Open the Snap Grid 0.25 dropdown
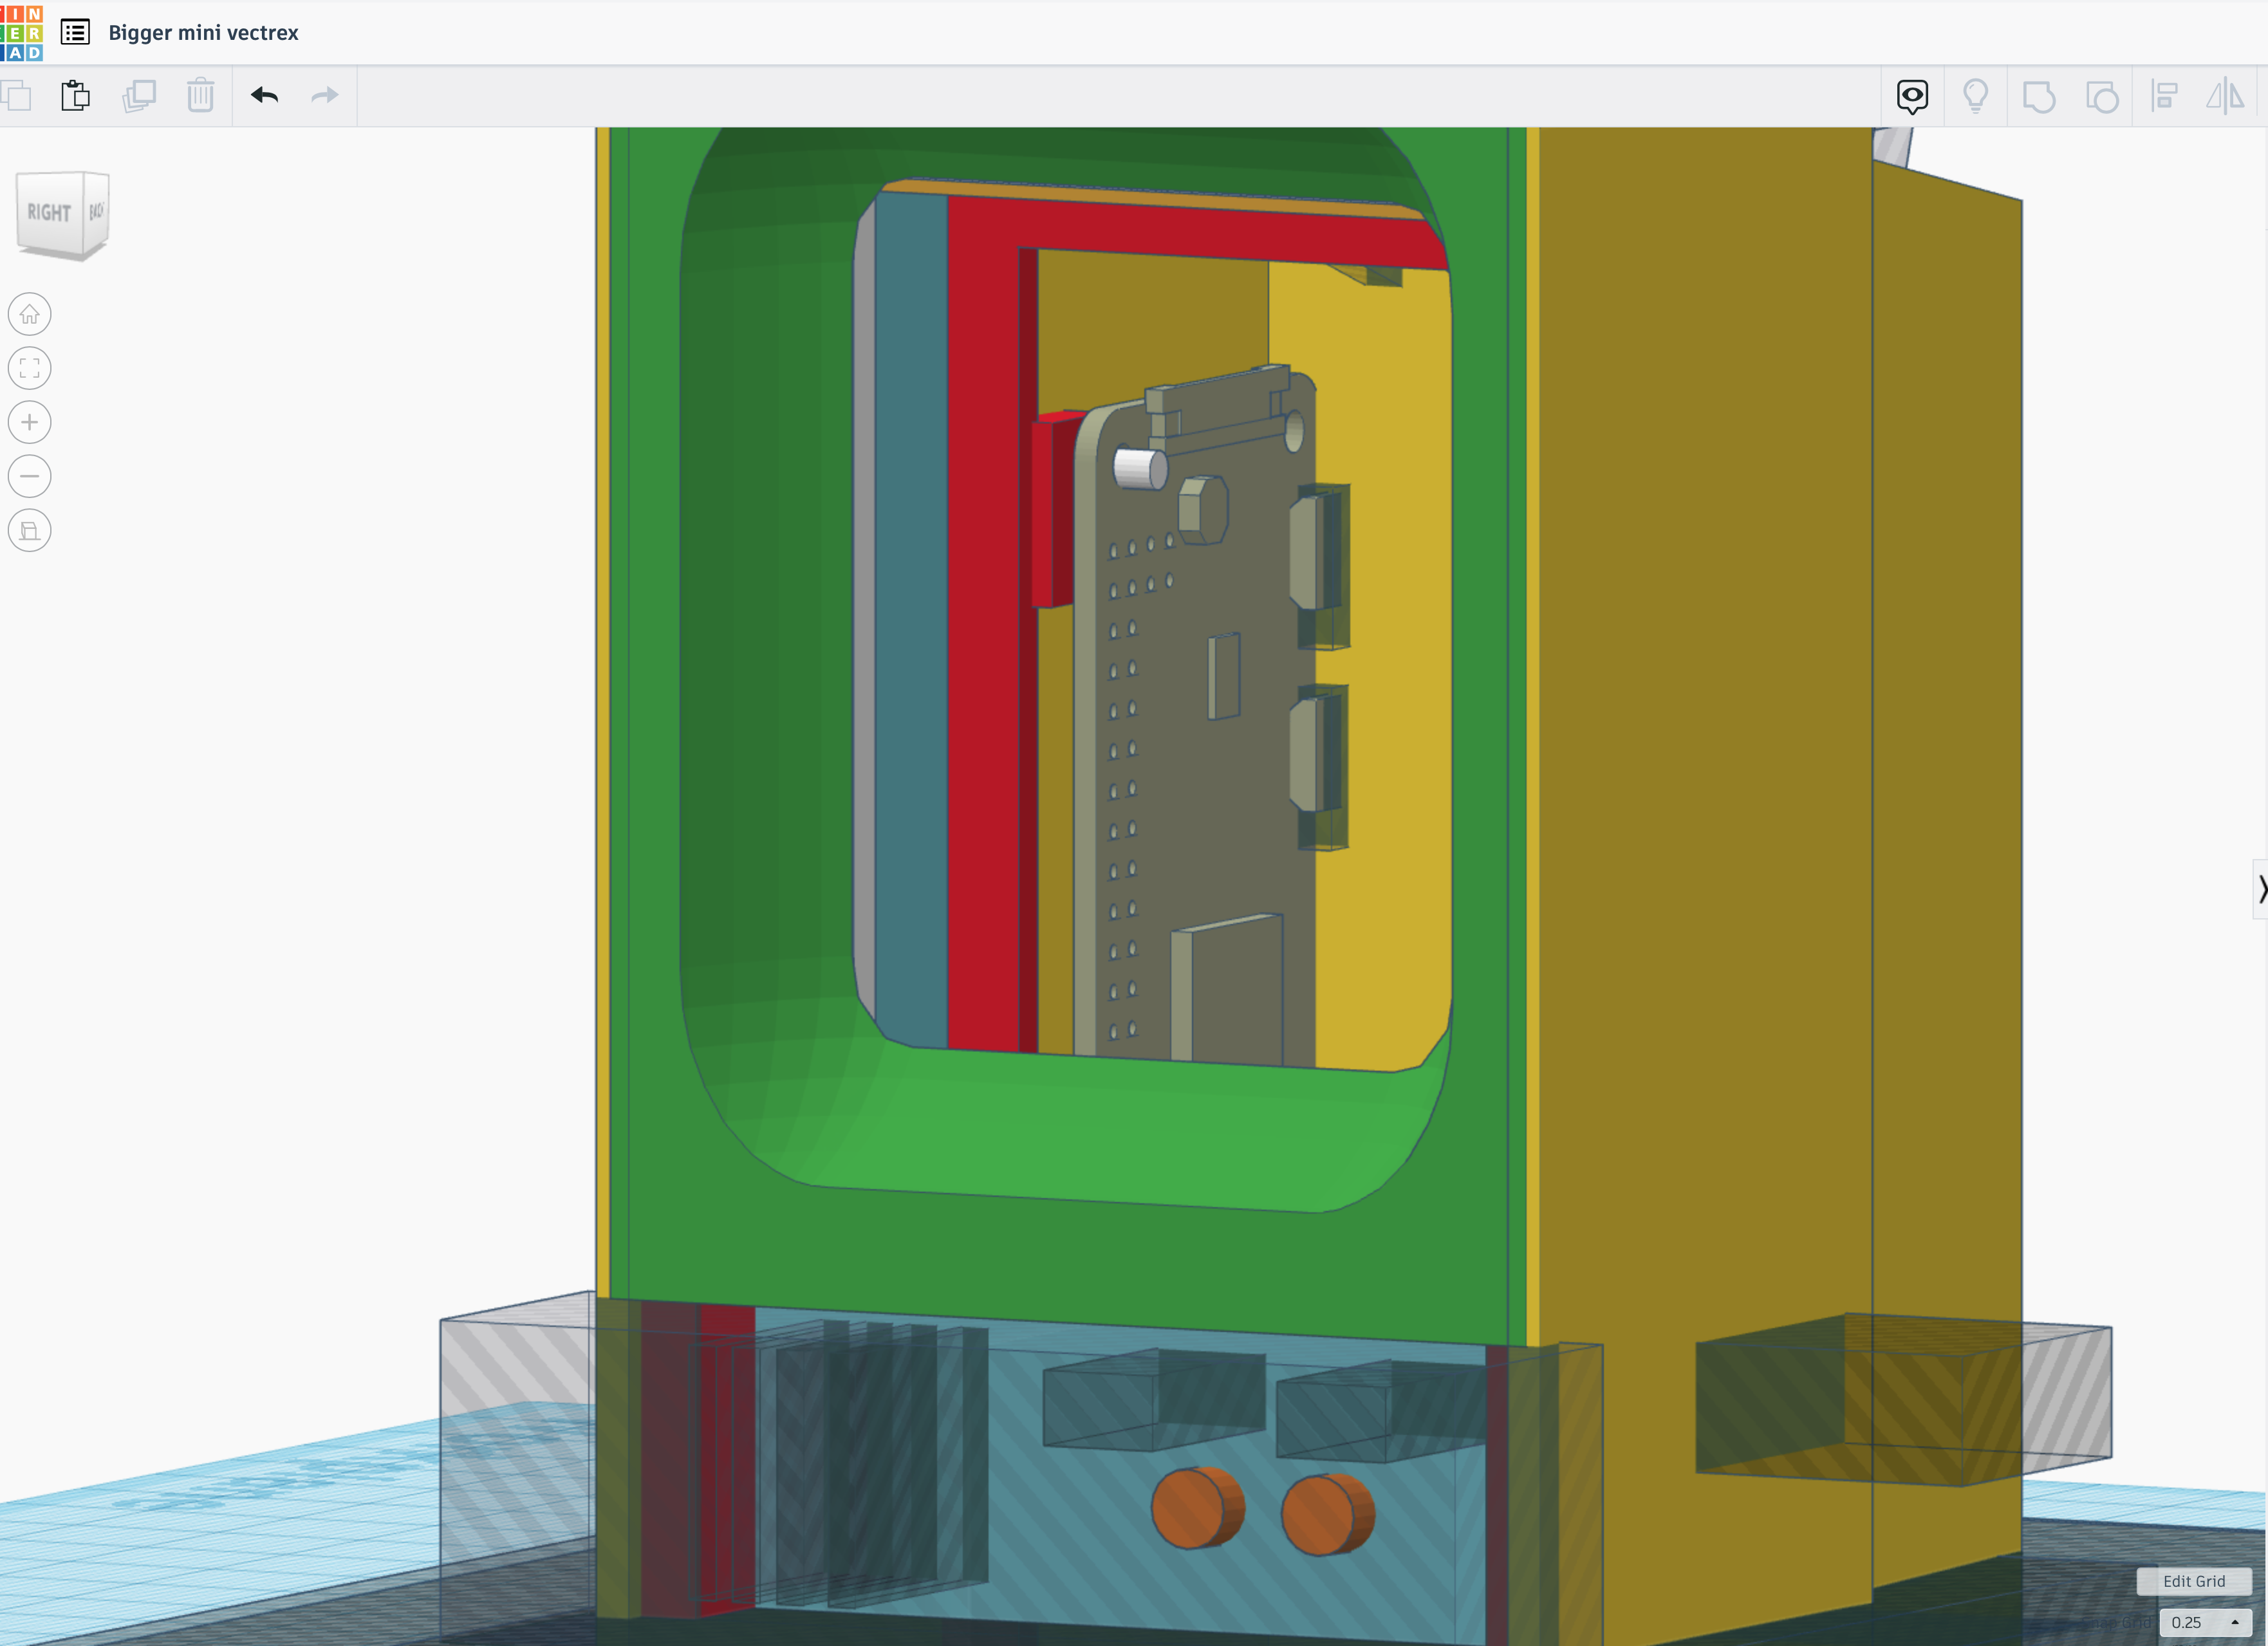Screen dimensions: 2268x1646 click(2205, 1622)
